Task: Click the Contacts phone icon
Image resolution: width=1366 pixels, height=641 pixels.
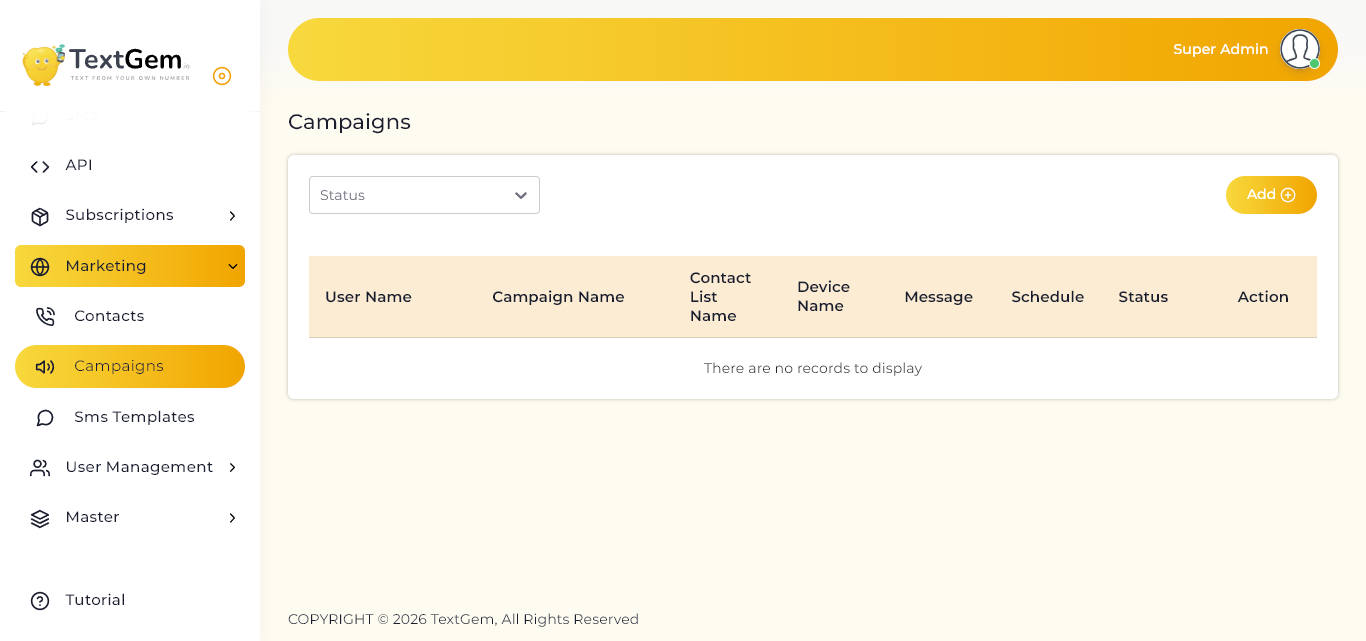Action: pyautogui.click(x=45, y=317)
